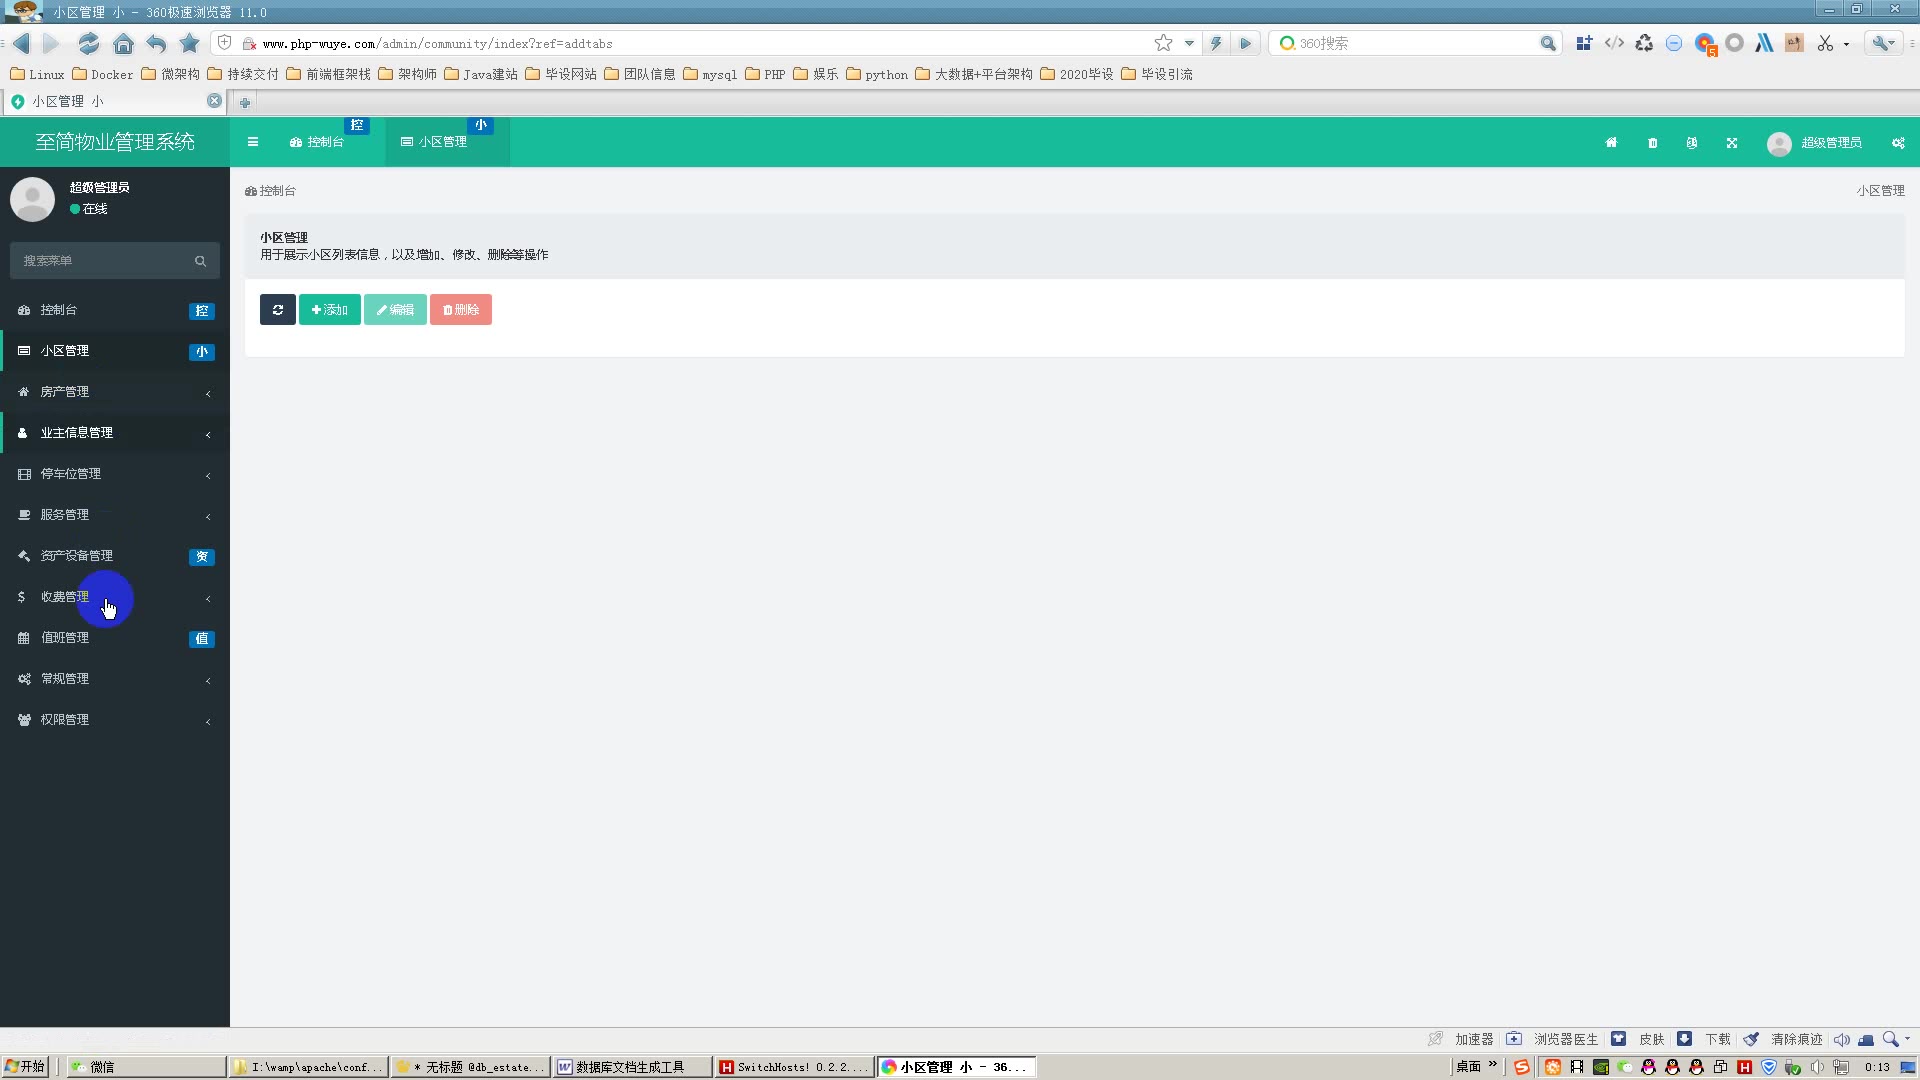Screen dimensions: 1920x1080
Task: Expand the 房产管理 menu item
Action: point(113,390)
